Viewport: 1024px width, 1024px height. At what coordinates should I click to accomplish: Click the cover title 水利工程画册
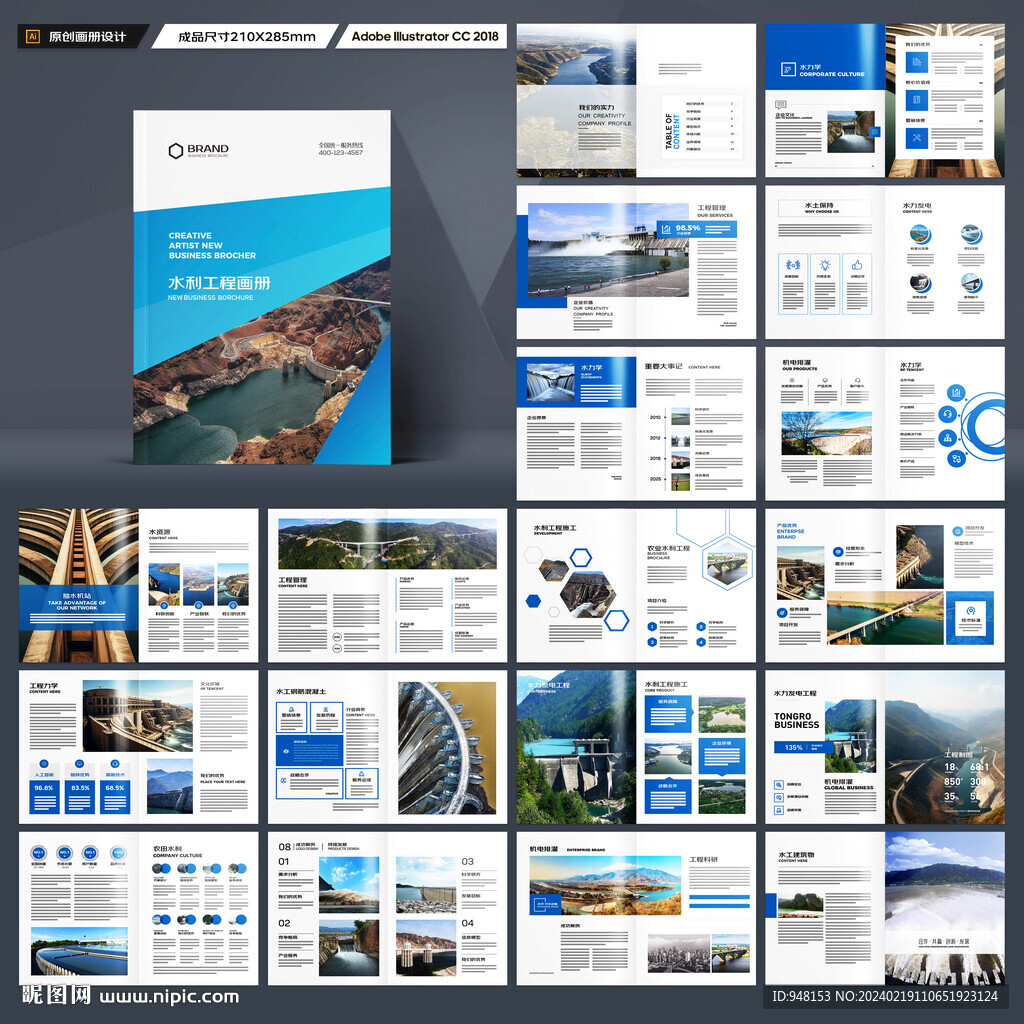(x=219, y=283)
